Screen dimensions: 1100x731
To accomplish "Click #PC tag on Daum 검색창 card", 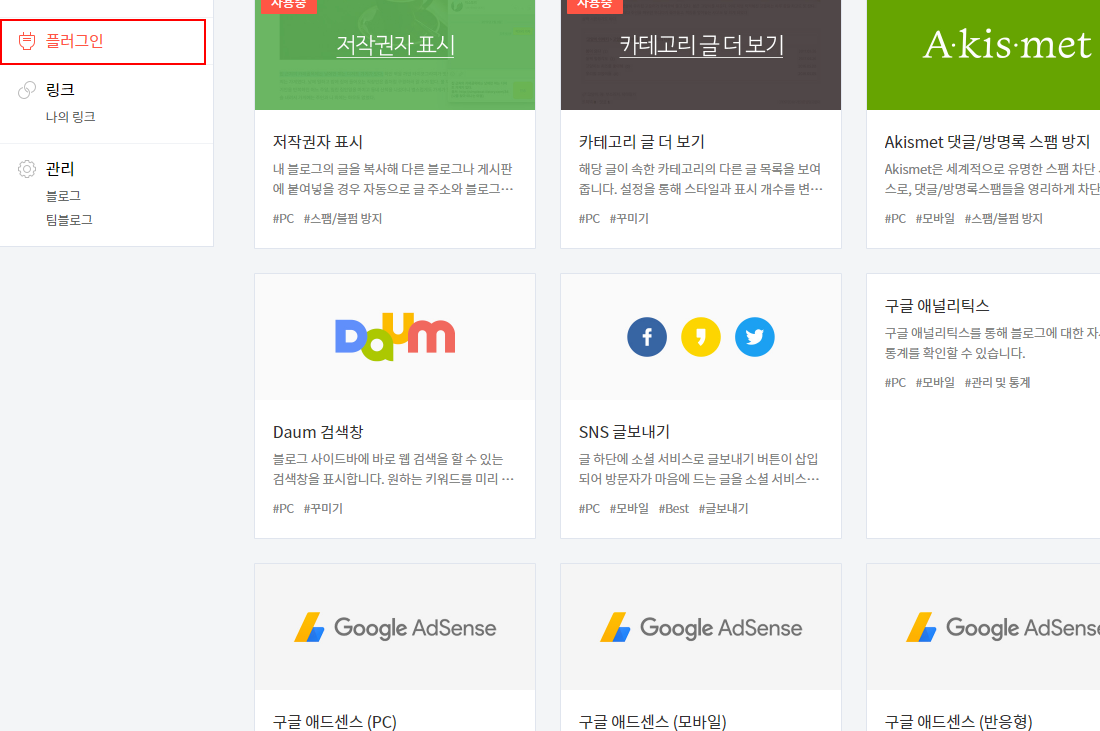I will click(283, 509).
